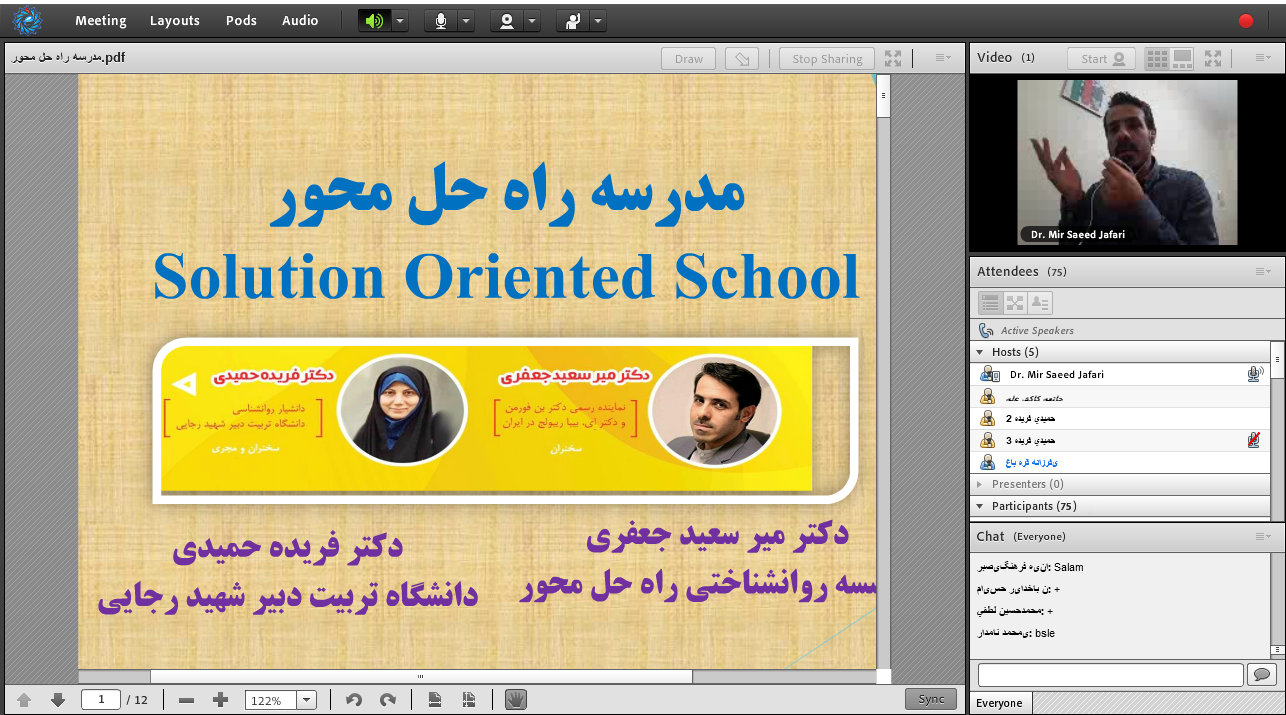Viewport: 1286px width, 715px height.
Task: Switch attendees to breakout room view
Action: coord(1015,303)
